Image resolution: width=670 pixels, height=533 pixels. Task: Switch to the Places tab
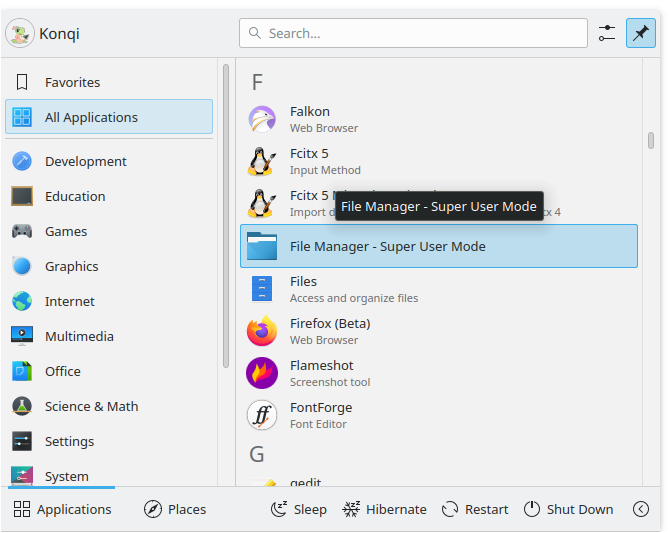point(175,509)
